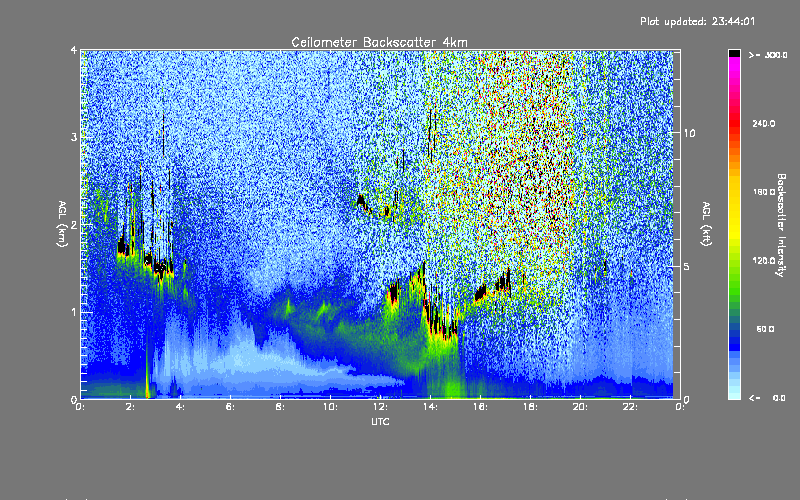Image resolution: width=800 pixels, height=500 pixels.
Task: Click the "8:" UTC hour tick
Action: pyautogui.click(x=281, y=407)
